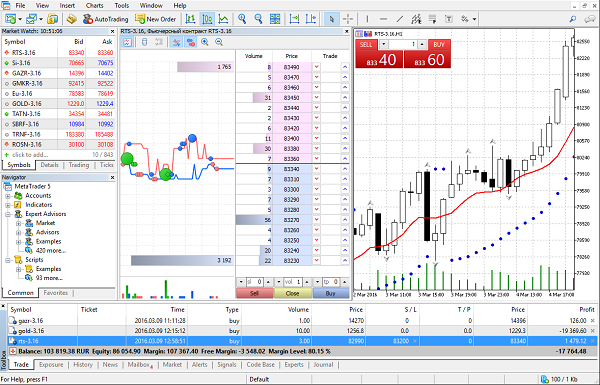Select the trendline drawing tool
Viewport: 600px width, 385px height.
click(399, 19)
